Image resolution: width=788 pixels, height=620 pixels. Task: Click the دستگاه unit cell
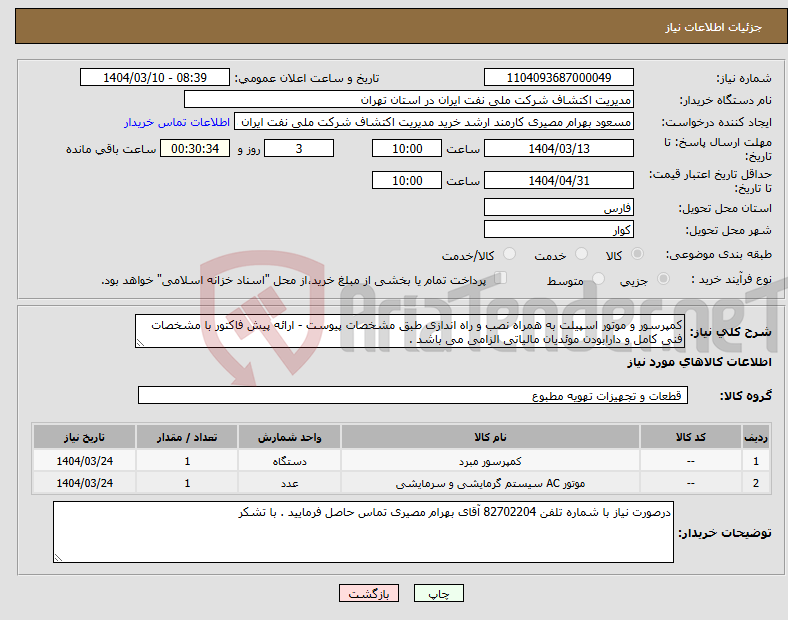(x=289, y=461)
